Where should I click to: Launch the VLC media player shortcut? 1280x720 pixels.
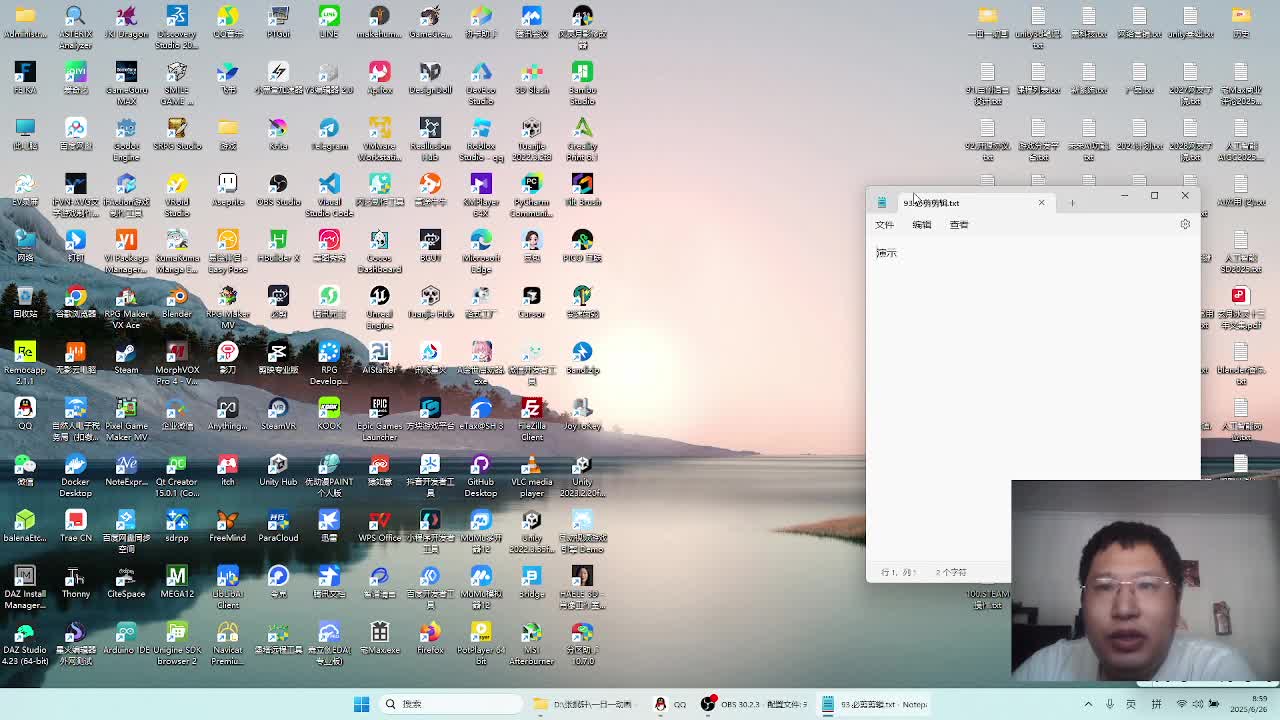(x=531, y=466)
